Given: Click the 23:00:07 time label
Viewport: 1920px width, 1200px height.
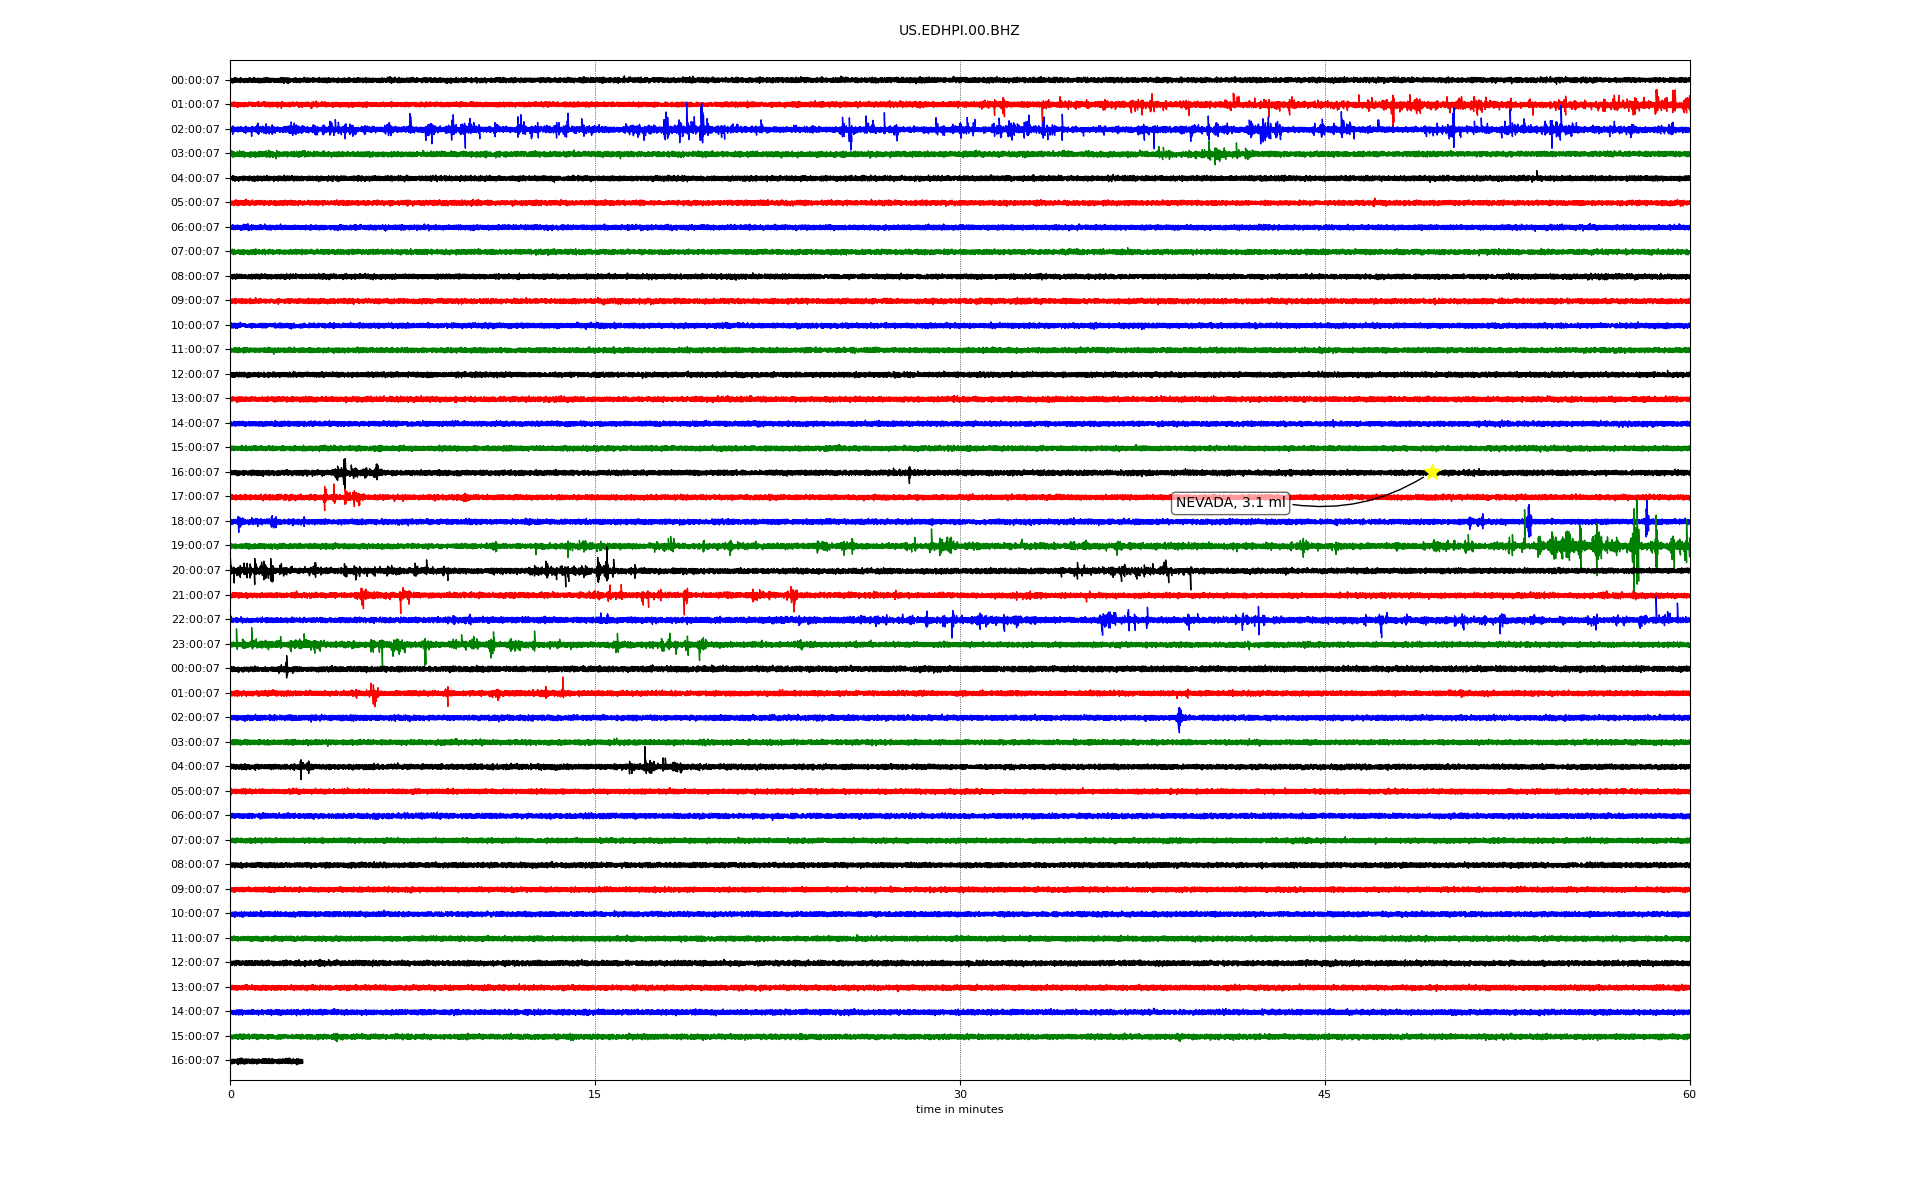Looking at the screenshot, I should [195, 644].
